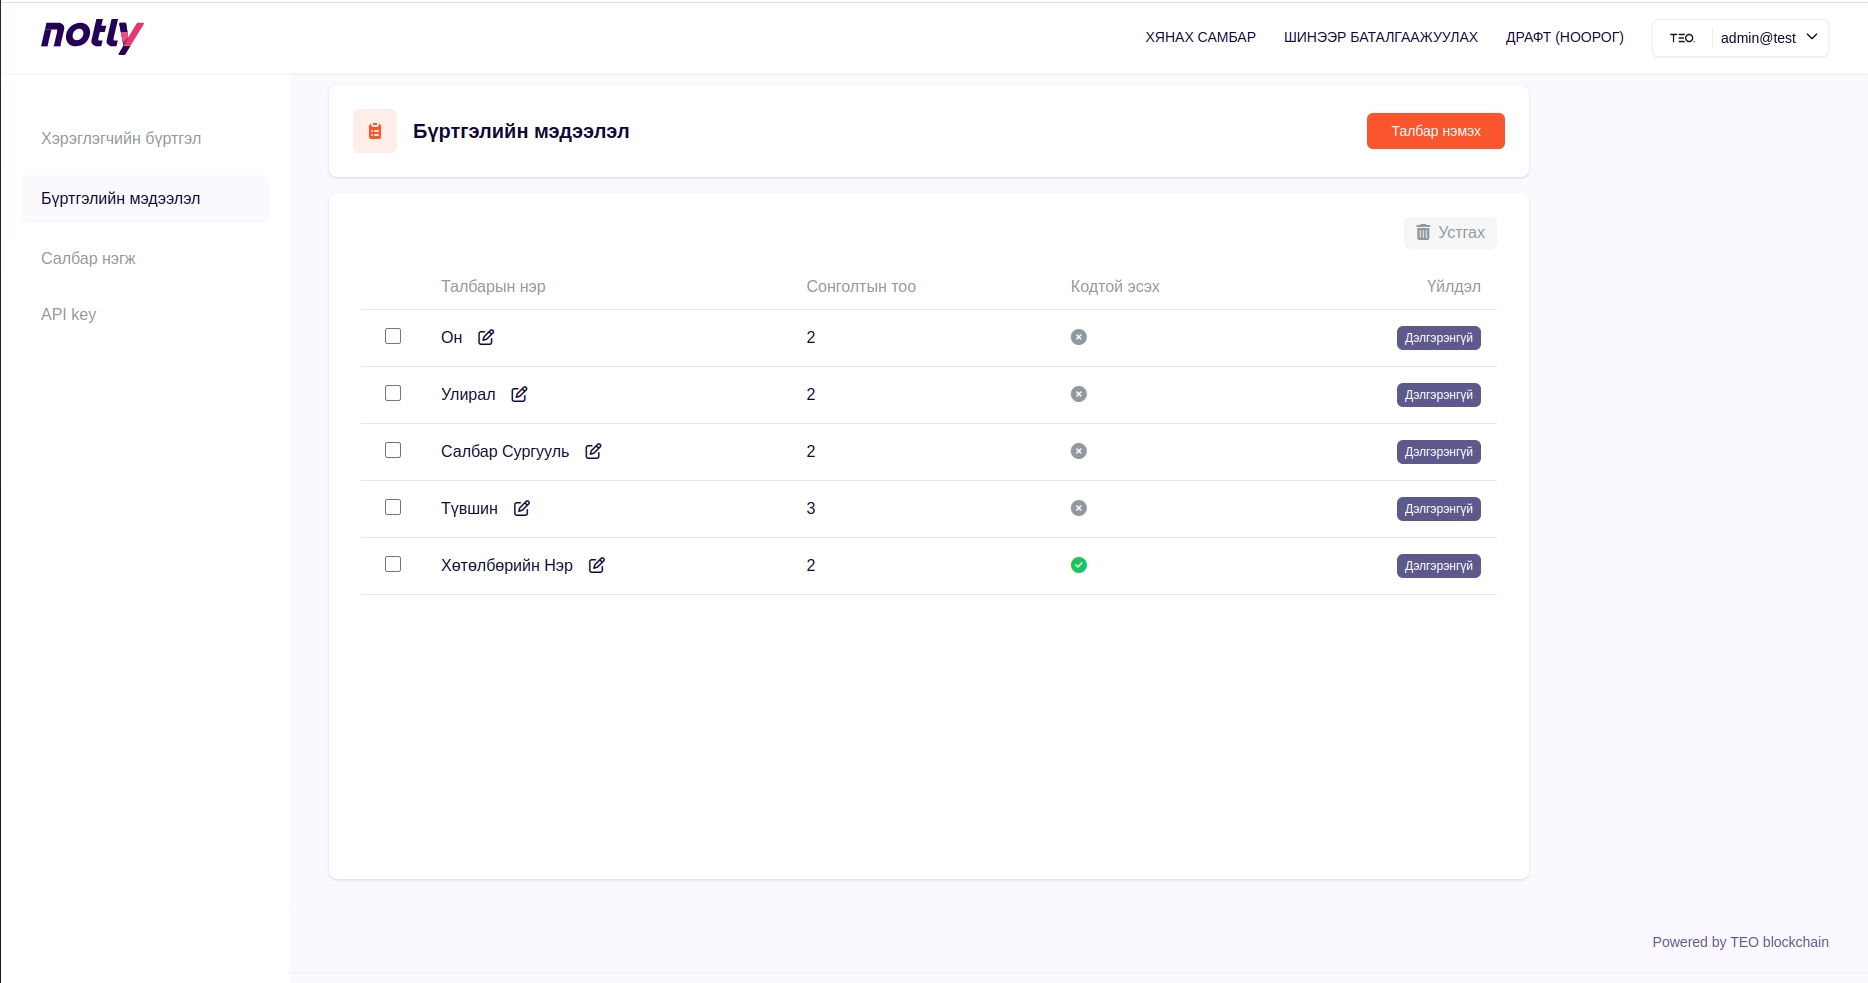This screenshot has width=1868, height=983.
Task: Edit the Улирал field name
Action: pos(519,394)
